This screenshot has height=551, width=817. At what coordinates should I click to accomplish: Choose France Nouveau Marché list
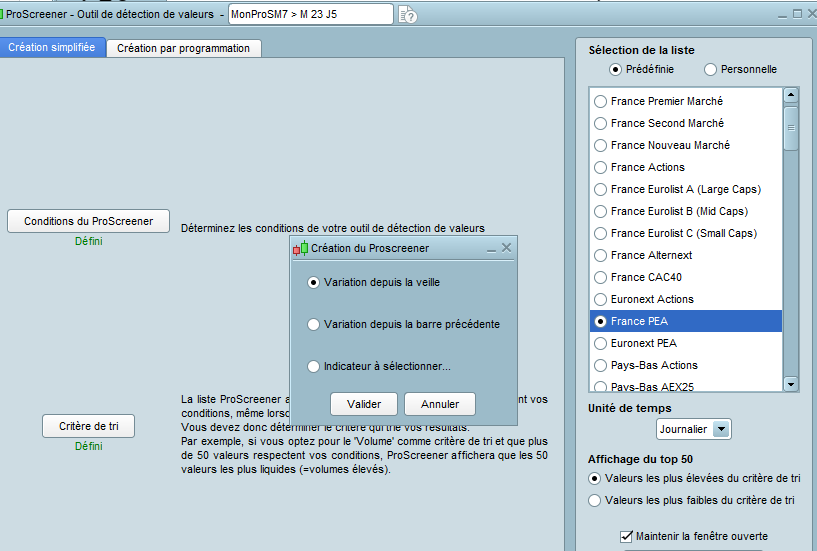pos(686,145)
